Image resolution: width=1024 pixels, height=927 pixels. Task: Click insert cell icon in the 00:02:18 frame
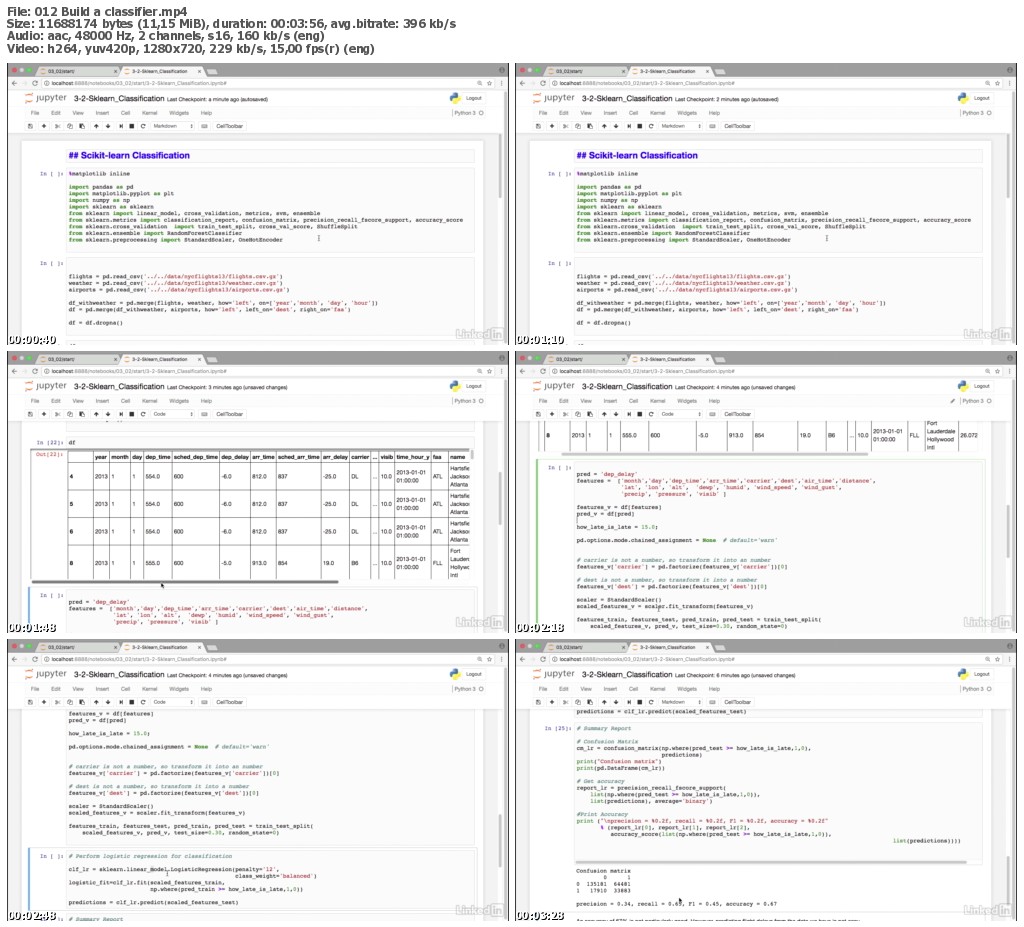pos(552,414)
